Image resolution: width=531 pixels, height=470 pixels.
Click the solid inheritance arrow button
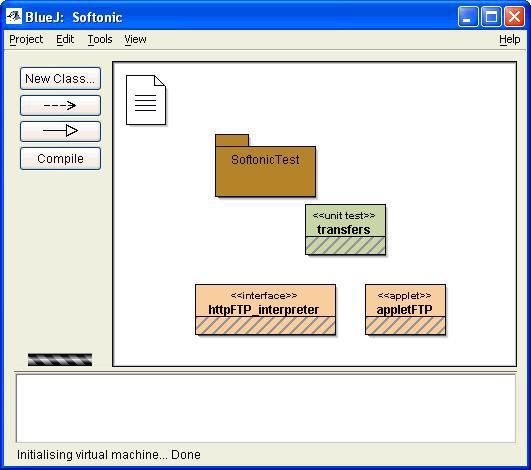pos(60,131)
